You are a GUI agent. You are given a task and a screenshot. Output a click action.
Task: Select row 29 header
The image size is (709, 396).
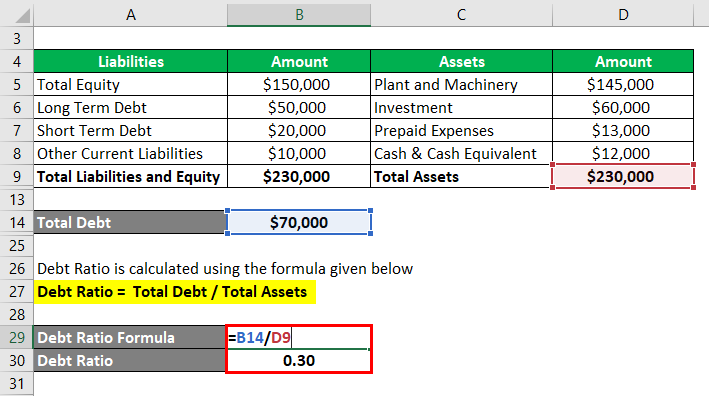[x=17, y=337]
